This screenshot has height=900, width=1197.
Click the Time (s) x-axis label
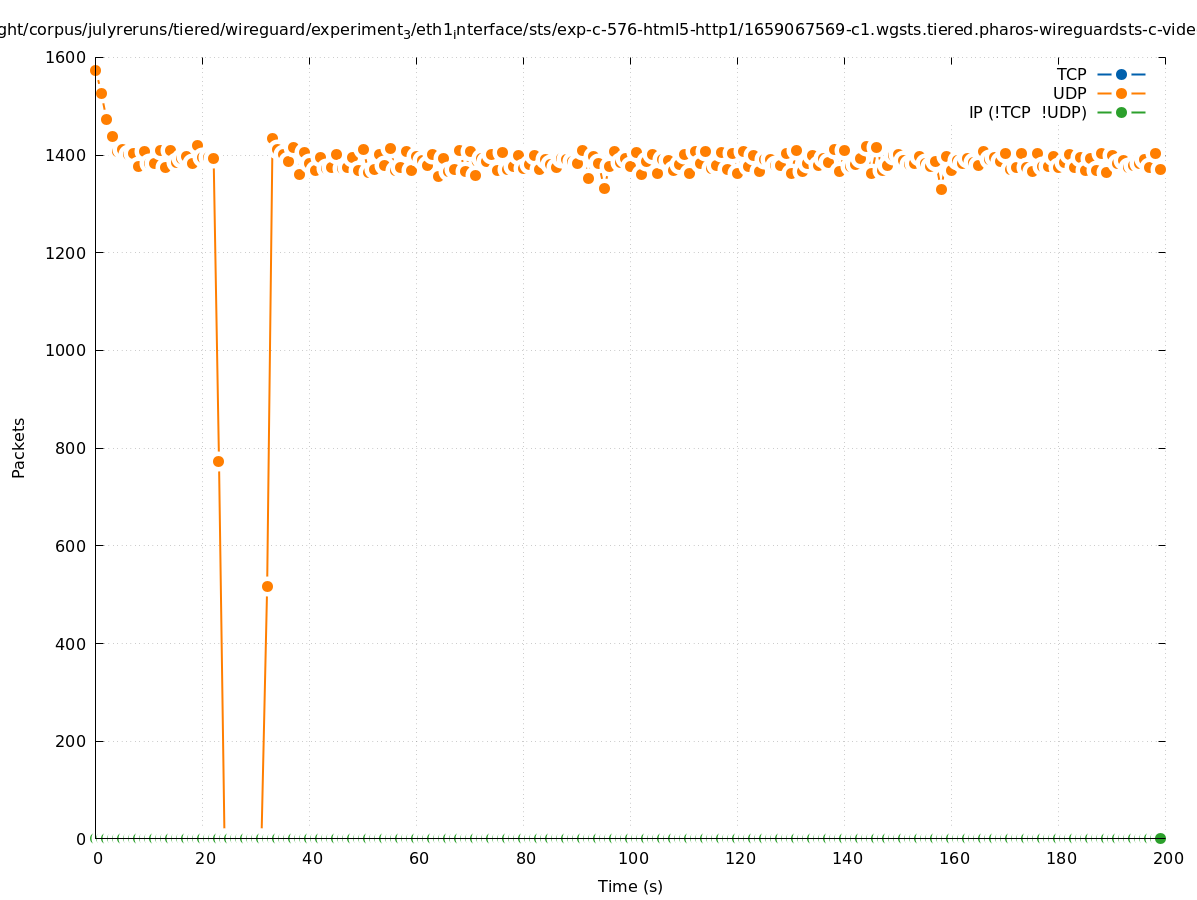(630, 886)
